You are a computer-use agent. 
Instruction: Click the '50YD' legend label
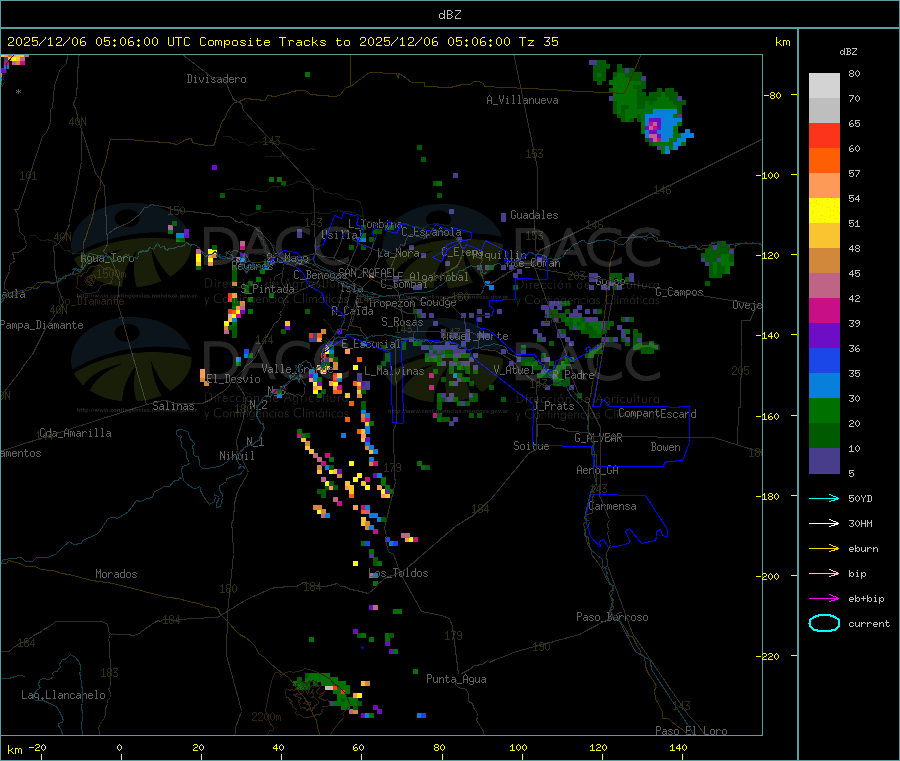point(860,498)
